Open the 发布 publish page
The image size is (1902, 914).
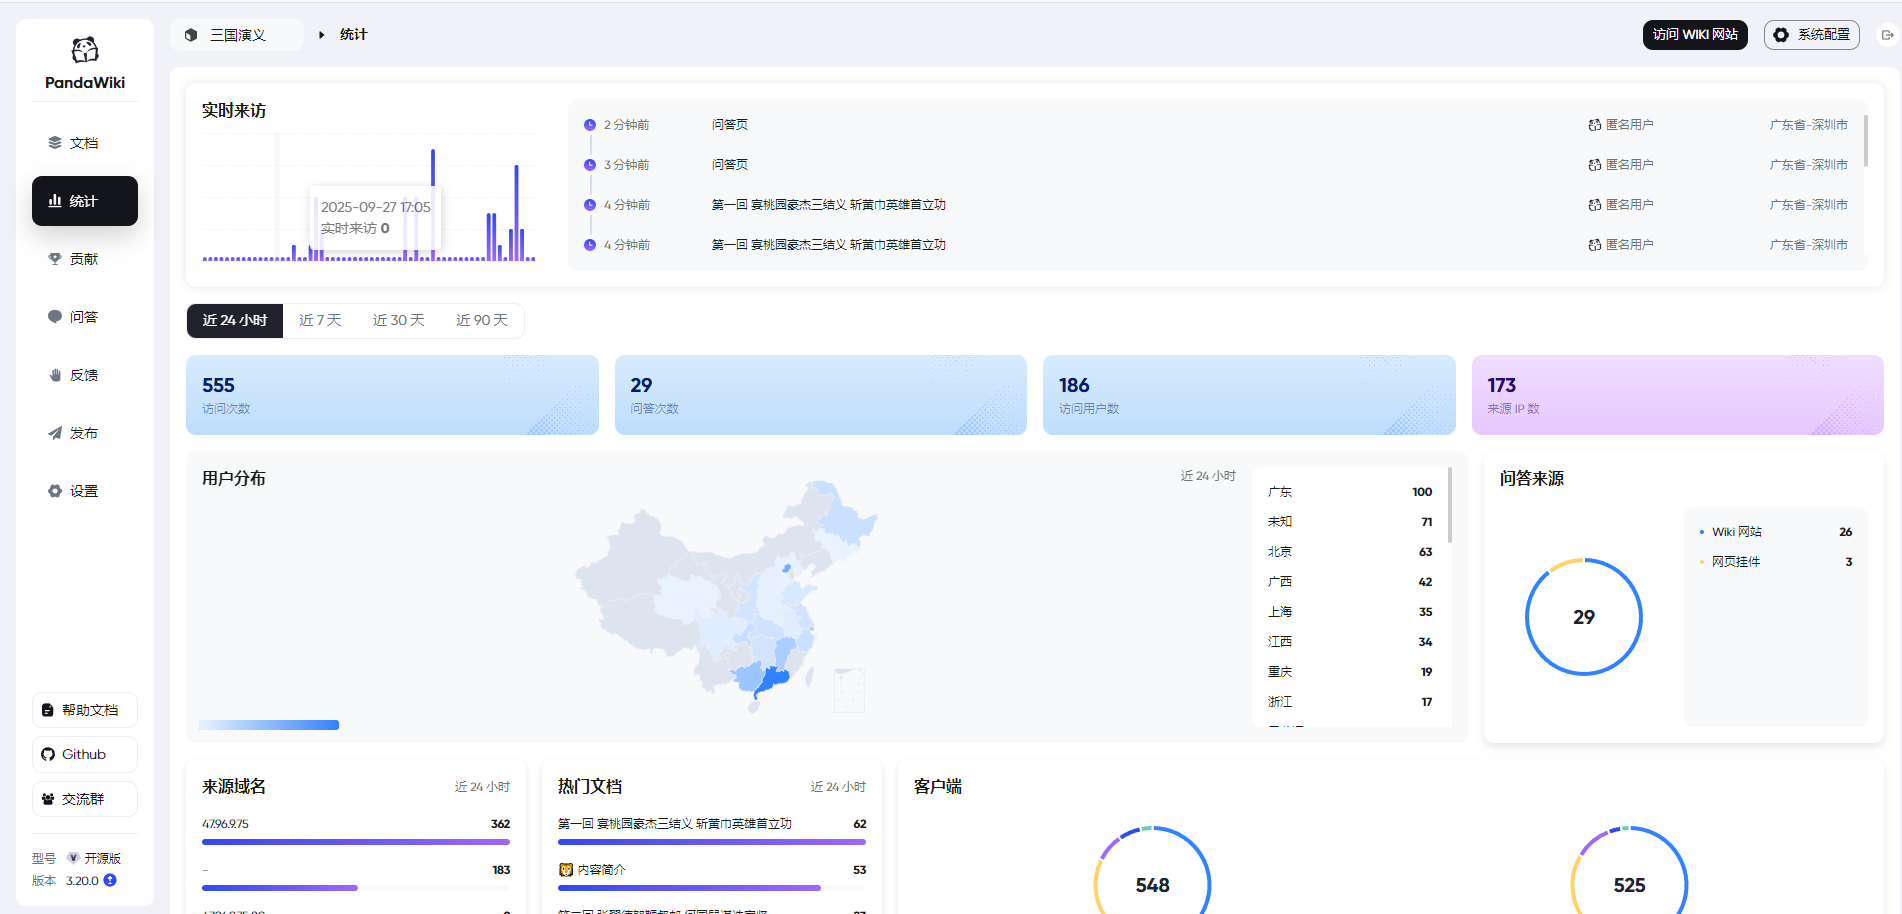coord(85,433)
